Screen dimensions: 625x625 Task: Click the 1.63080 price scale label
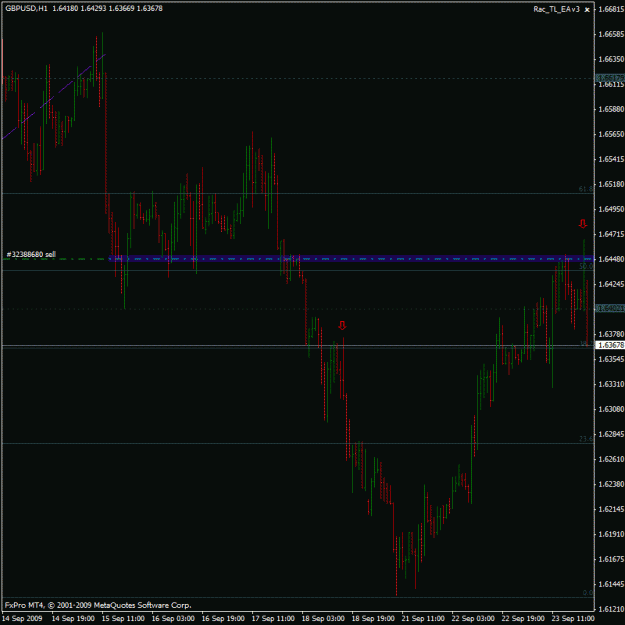point(611,409)
